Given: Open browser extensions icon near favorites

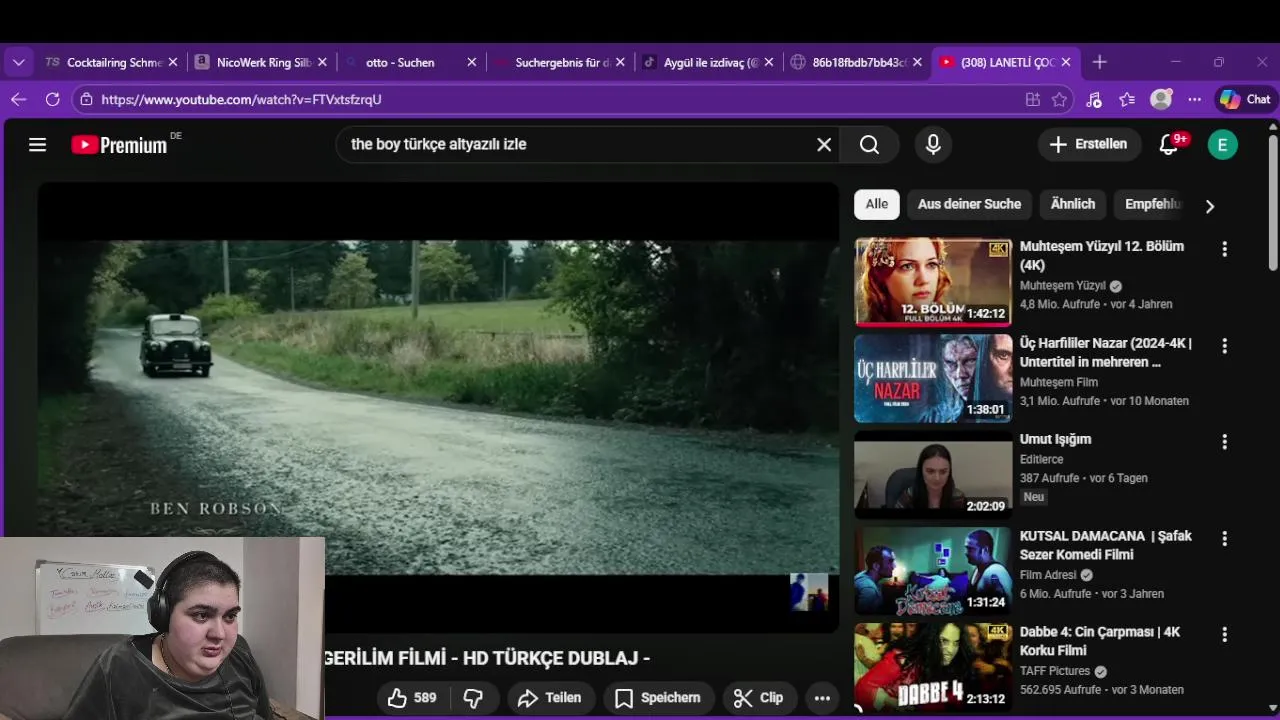Looking at the screenshot, I should [x=1093, y=99].
